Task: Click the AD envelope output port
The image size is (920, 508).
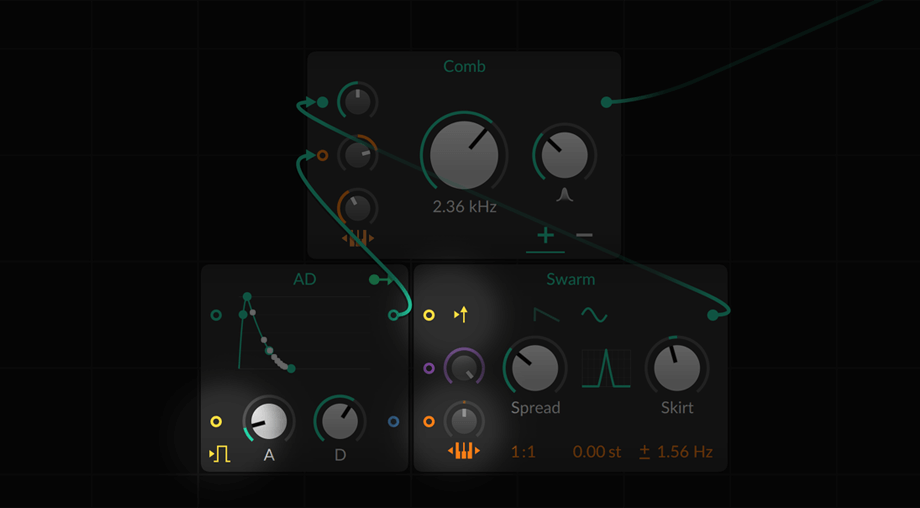Action: tap(393, 316)
